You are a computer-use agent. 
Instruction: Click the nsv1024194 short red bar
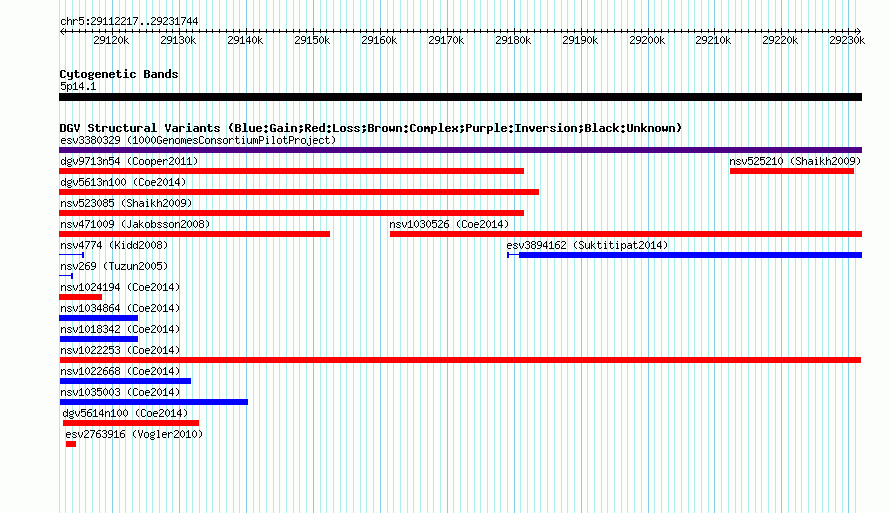click(x=81, y=297)
